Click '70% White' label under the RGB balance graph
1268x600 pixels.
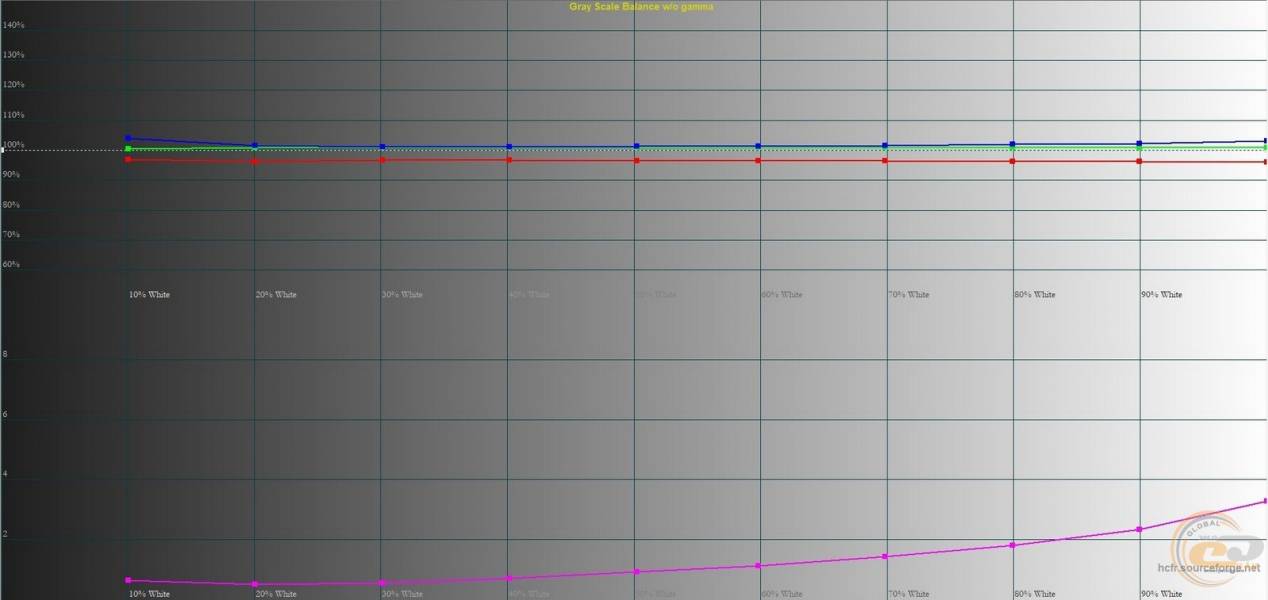click(x=908, y=295)
